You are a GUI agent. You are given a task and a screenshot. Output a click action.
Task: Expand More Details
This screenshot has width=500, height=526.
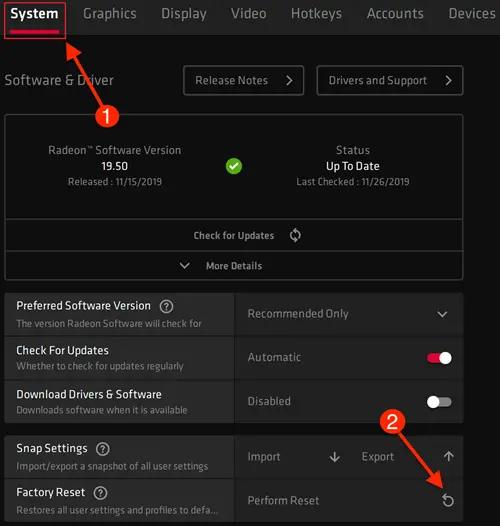(234, 266)
